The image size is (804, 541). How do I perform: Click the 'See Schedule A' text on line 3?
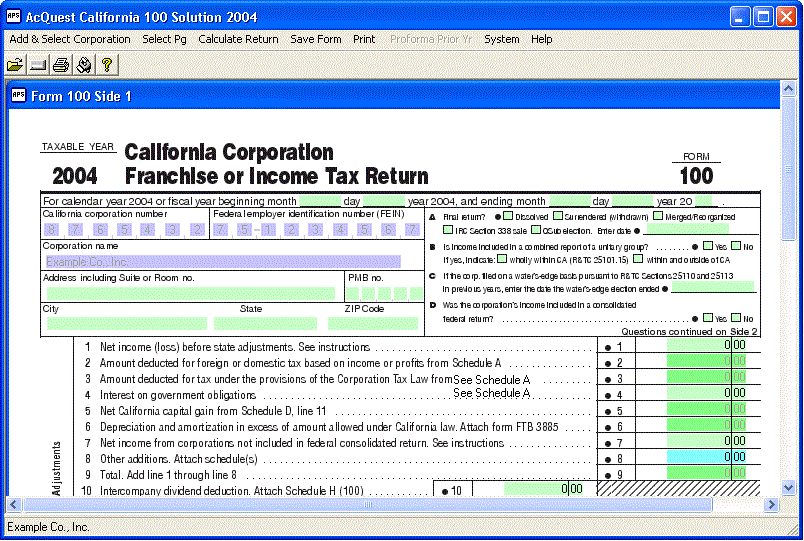coord(491,380)
